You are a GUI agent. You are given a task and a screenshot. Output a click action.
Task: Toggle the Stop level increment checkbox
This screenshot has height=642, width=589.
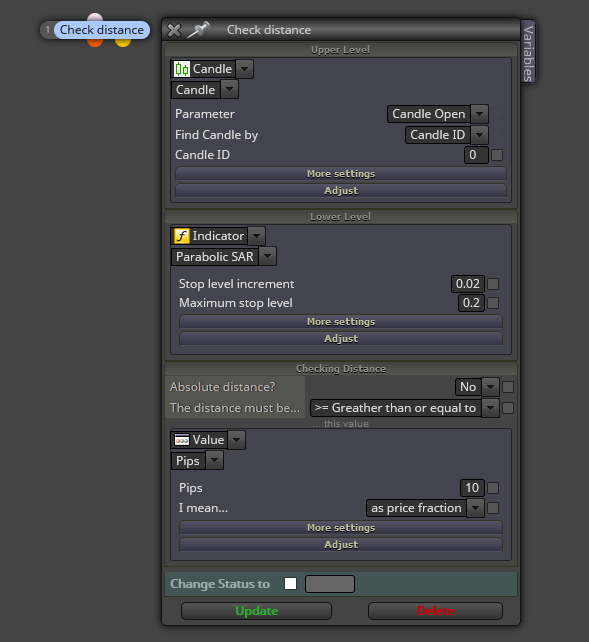pyautogui.click(x=493, y=284)
